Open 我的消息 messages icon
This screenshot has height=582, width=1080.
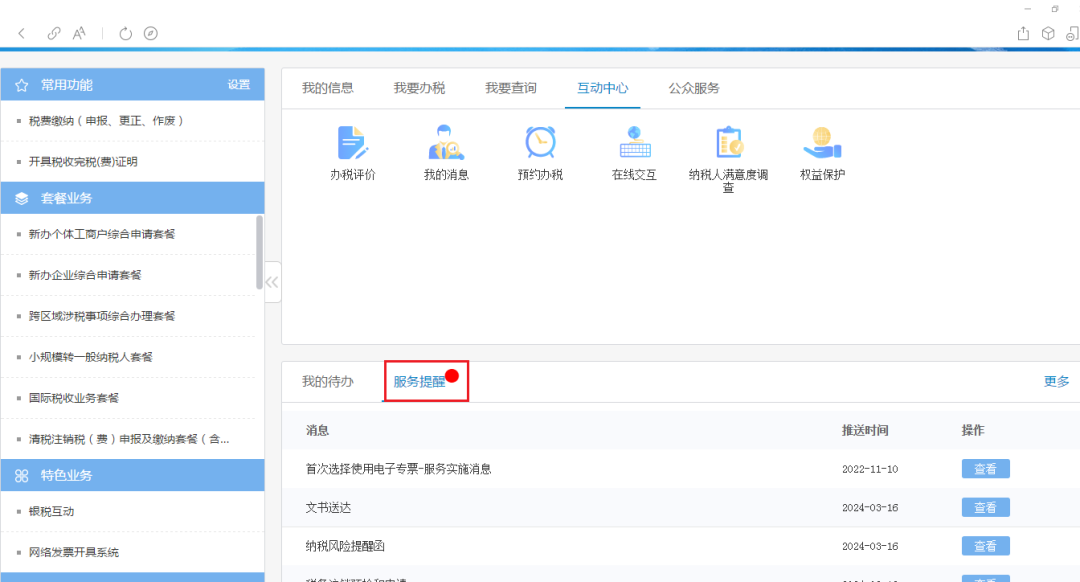[x=446, y=143]
